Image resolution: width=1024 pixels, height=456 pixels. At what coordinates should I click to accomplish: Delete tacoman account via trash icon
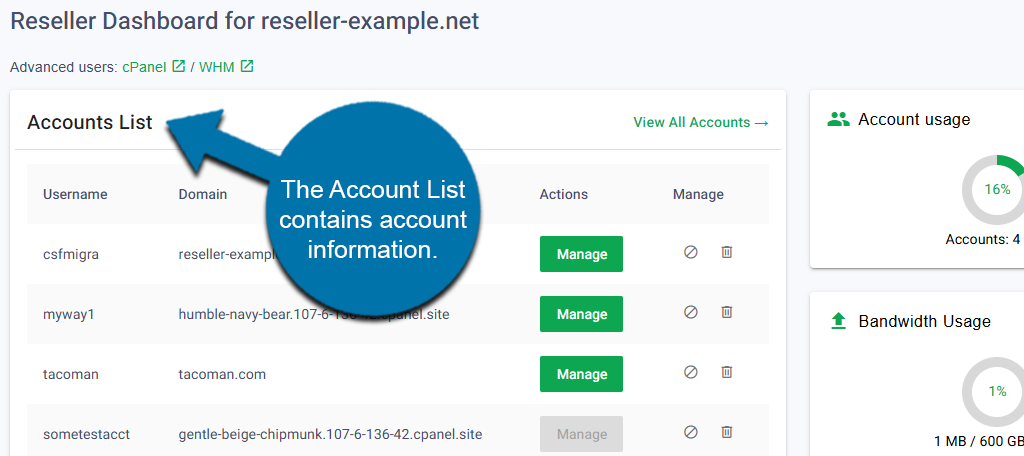727,373
